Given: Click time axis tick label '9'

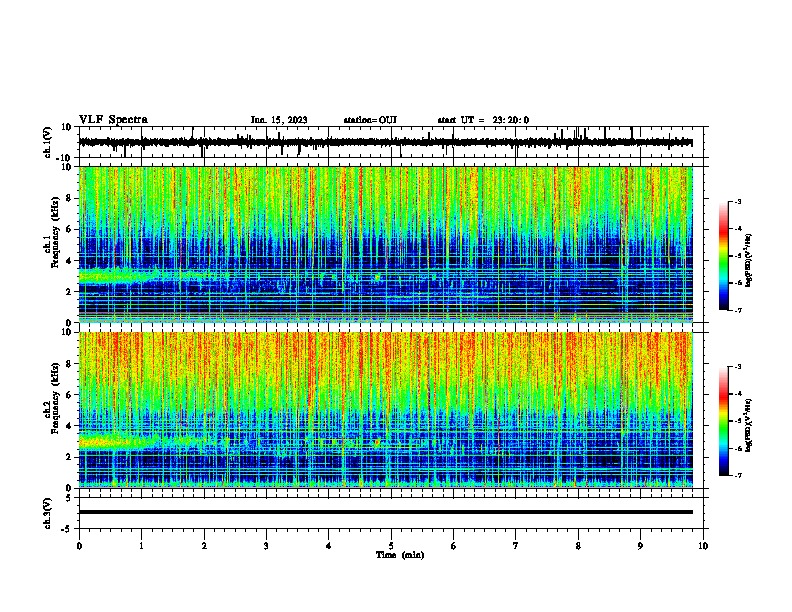Looking at the screenshot, I should click(640, 546).
